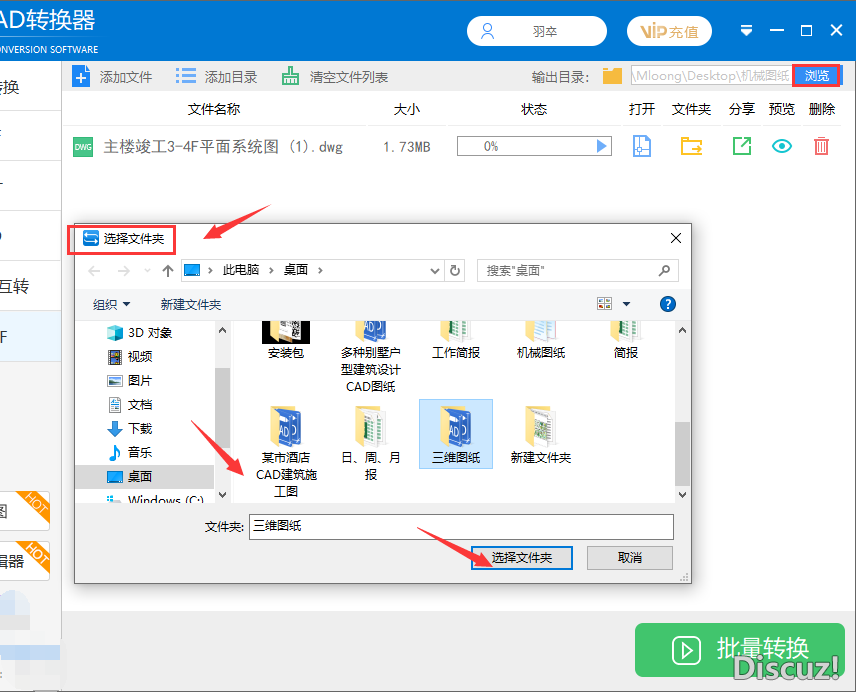
Task: Click the play arrow on the 0% progress bar
Action: coord(602,146)
